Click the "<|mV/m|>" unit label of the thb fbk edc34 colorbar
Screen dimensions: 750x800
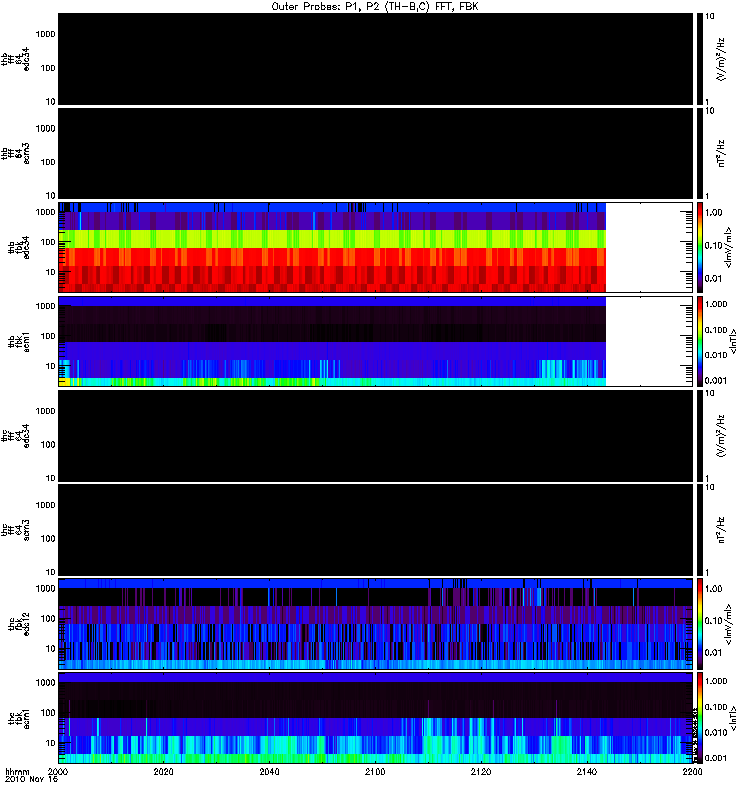[728, 247]
